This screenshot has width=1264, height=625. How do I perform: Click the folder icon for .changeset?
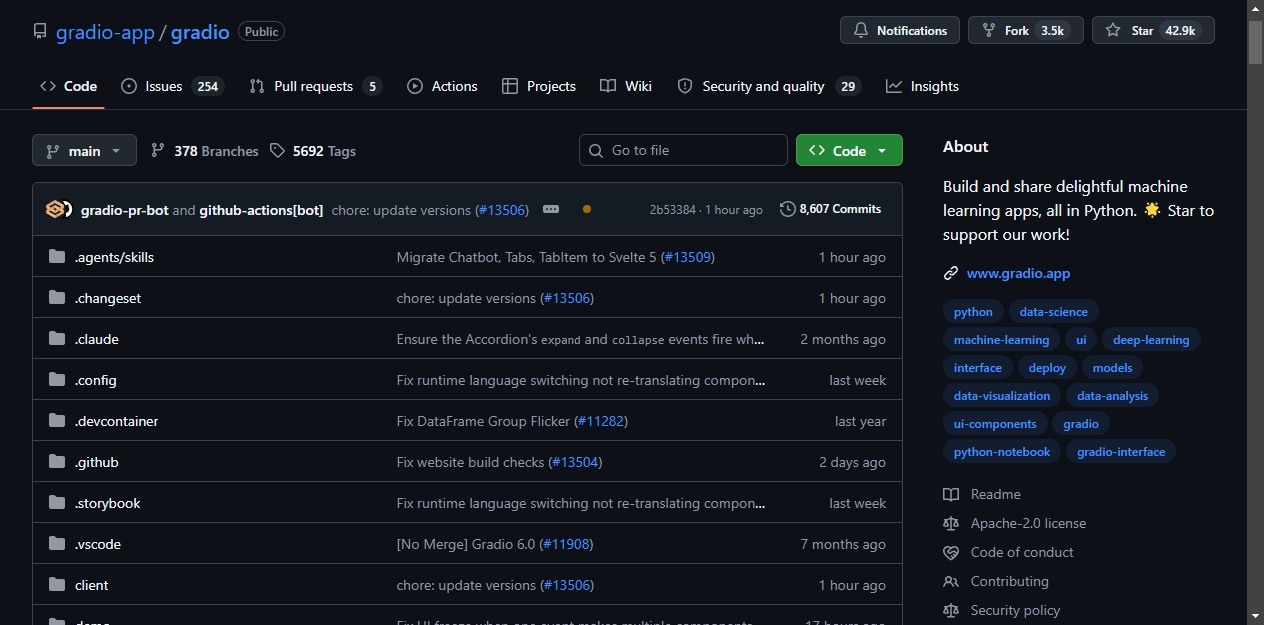click(x=57, y=298)
